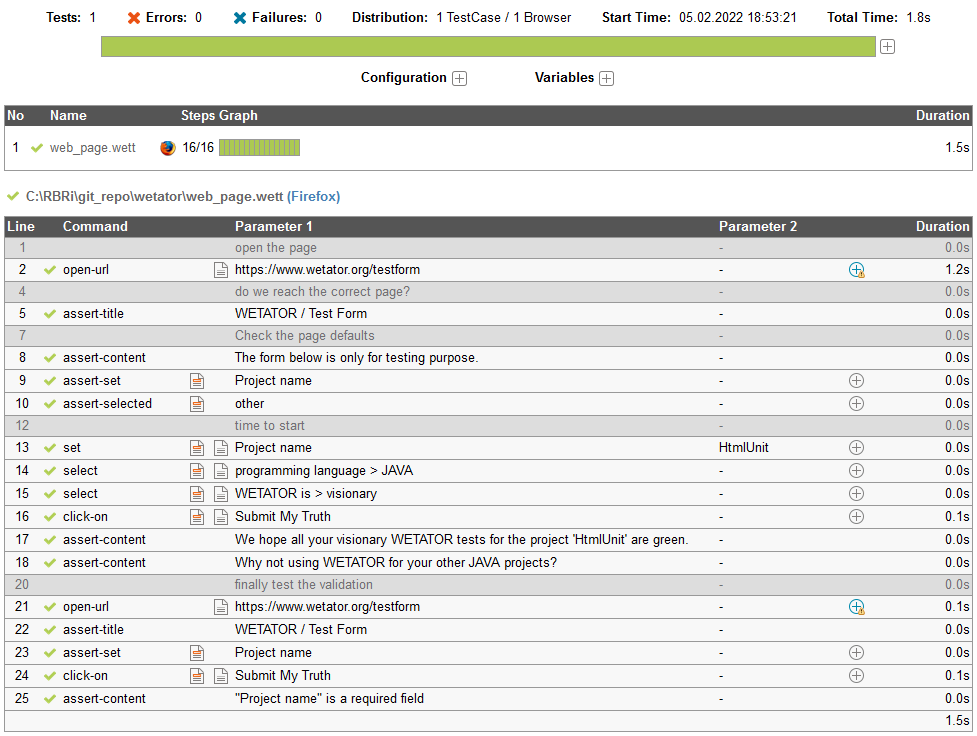Open the gray page icon in set line 13

pyautogui.click(x=221, y=448)
